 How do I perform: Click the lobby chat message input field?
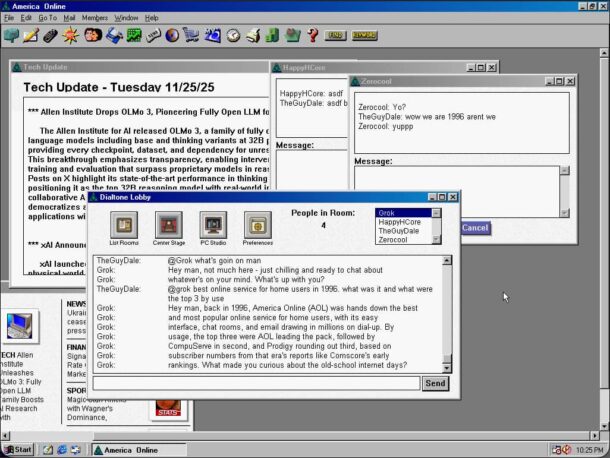(x=256, y=383)
